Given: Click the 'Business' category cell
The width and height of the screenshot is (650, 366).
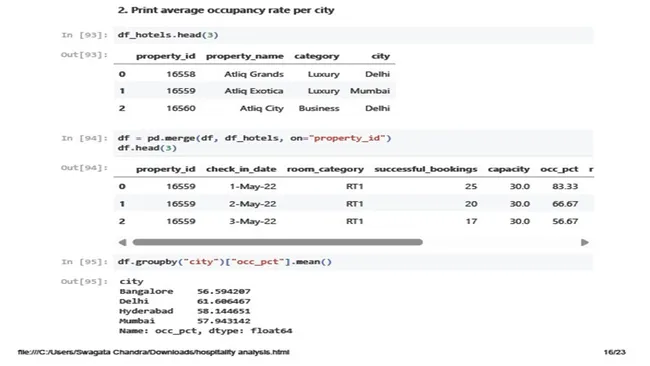Looking at the screenshot, I should click(x=319, y=108).
